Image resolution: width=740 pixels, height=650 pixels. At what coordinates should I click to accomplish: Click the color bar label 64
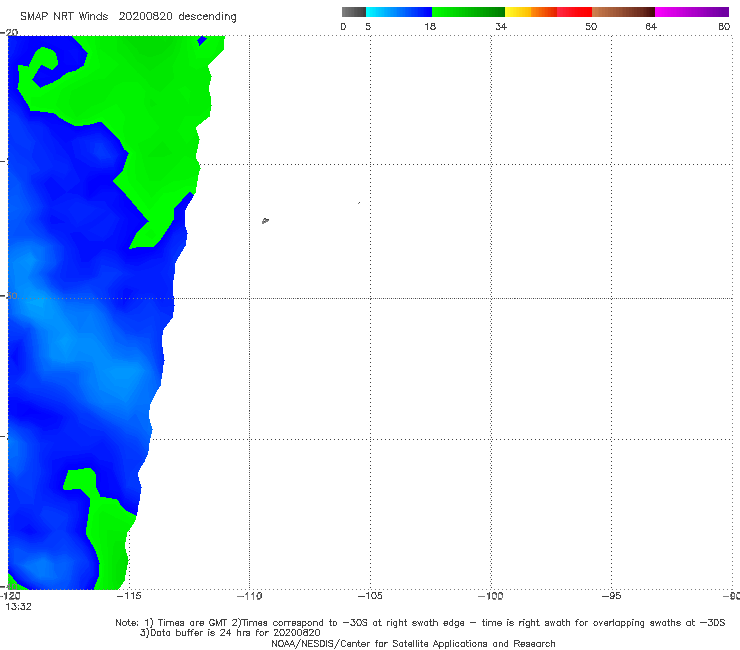coord(651,26)
